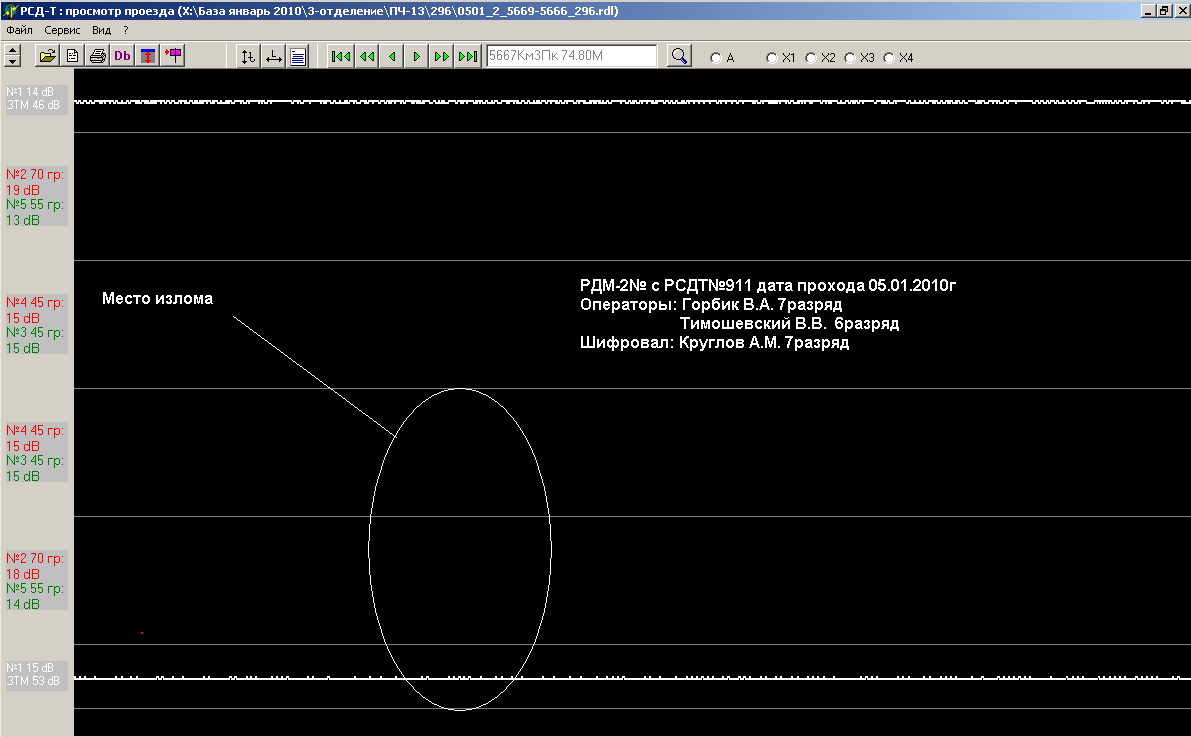1191x737 pixels.
Task: Click the document properties page icon
Action: 72,56
